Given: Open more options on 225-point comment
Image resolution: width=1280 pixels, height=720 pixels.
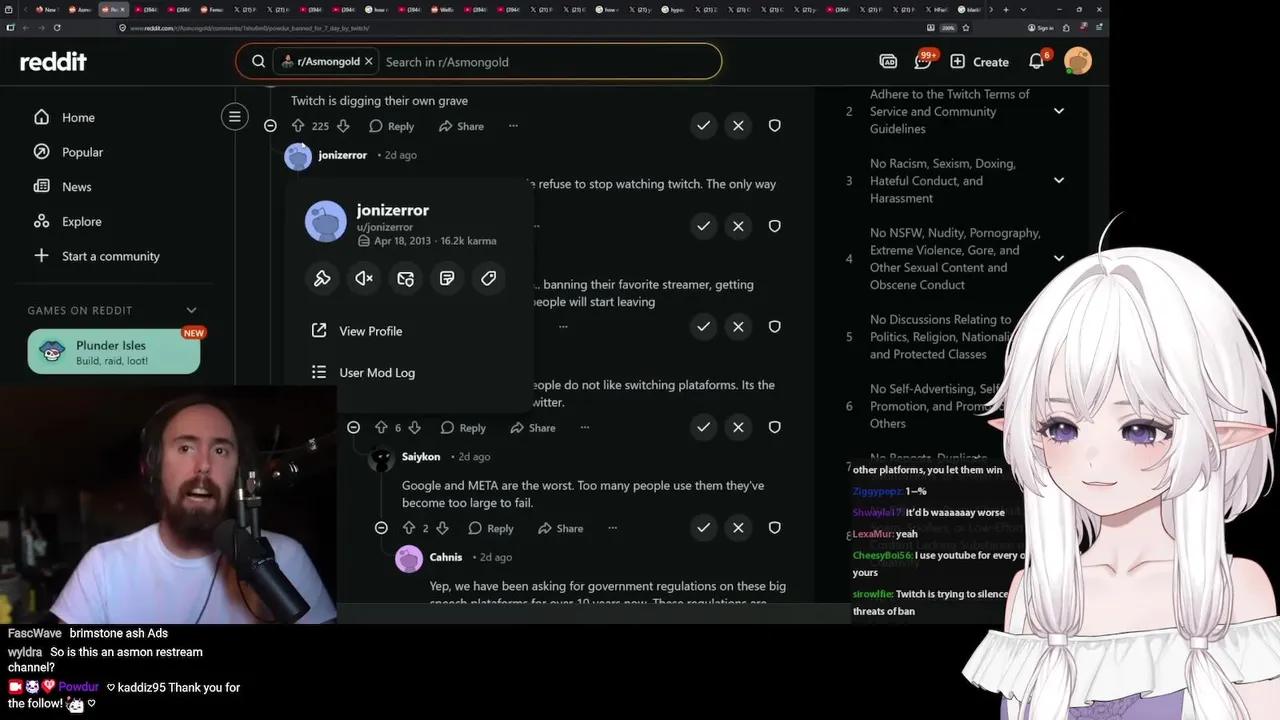Looking at the screenshot, I should [x=513, y=126].
